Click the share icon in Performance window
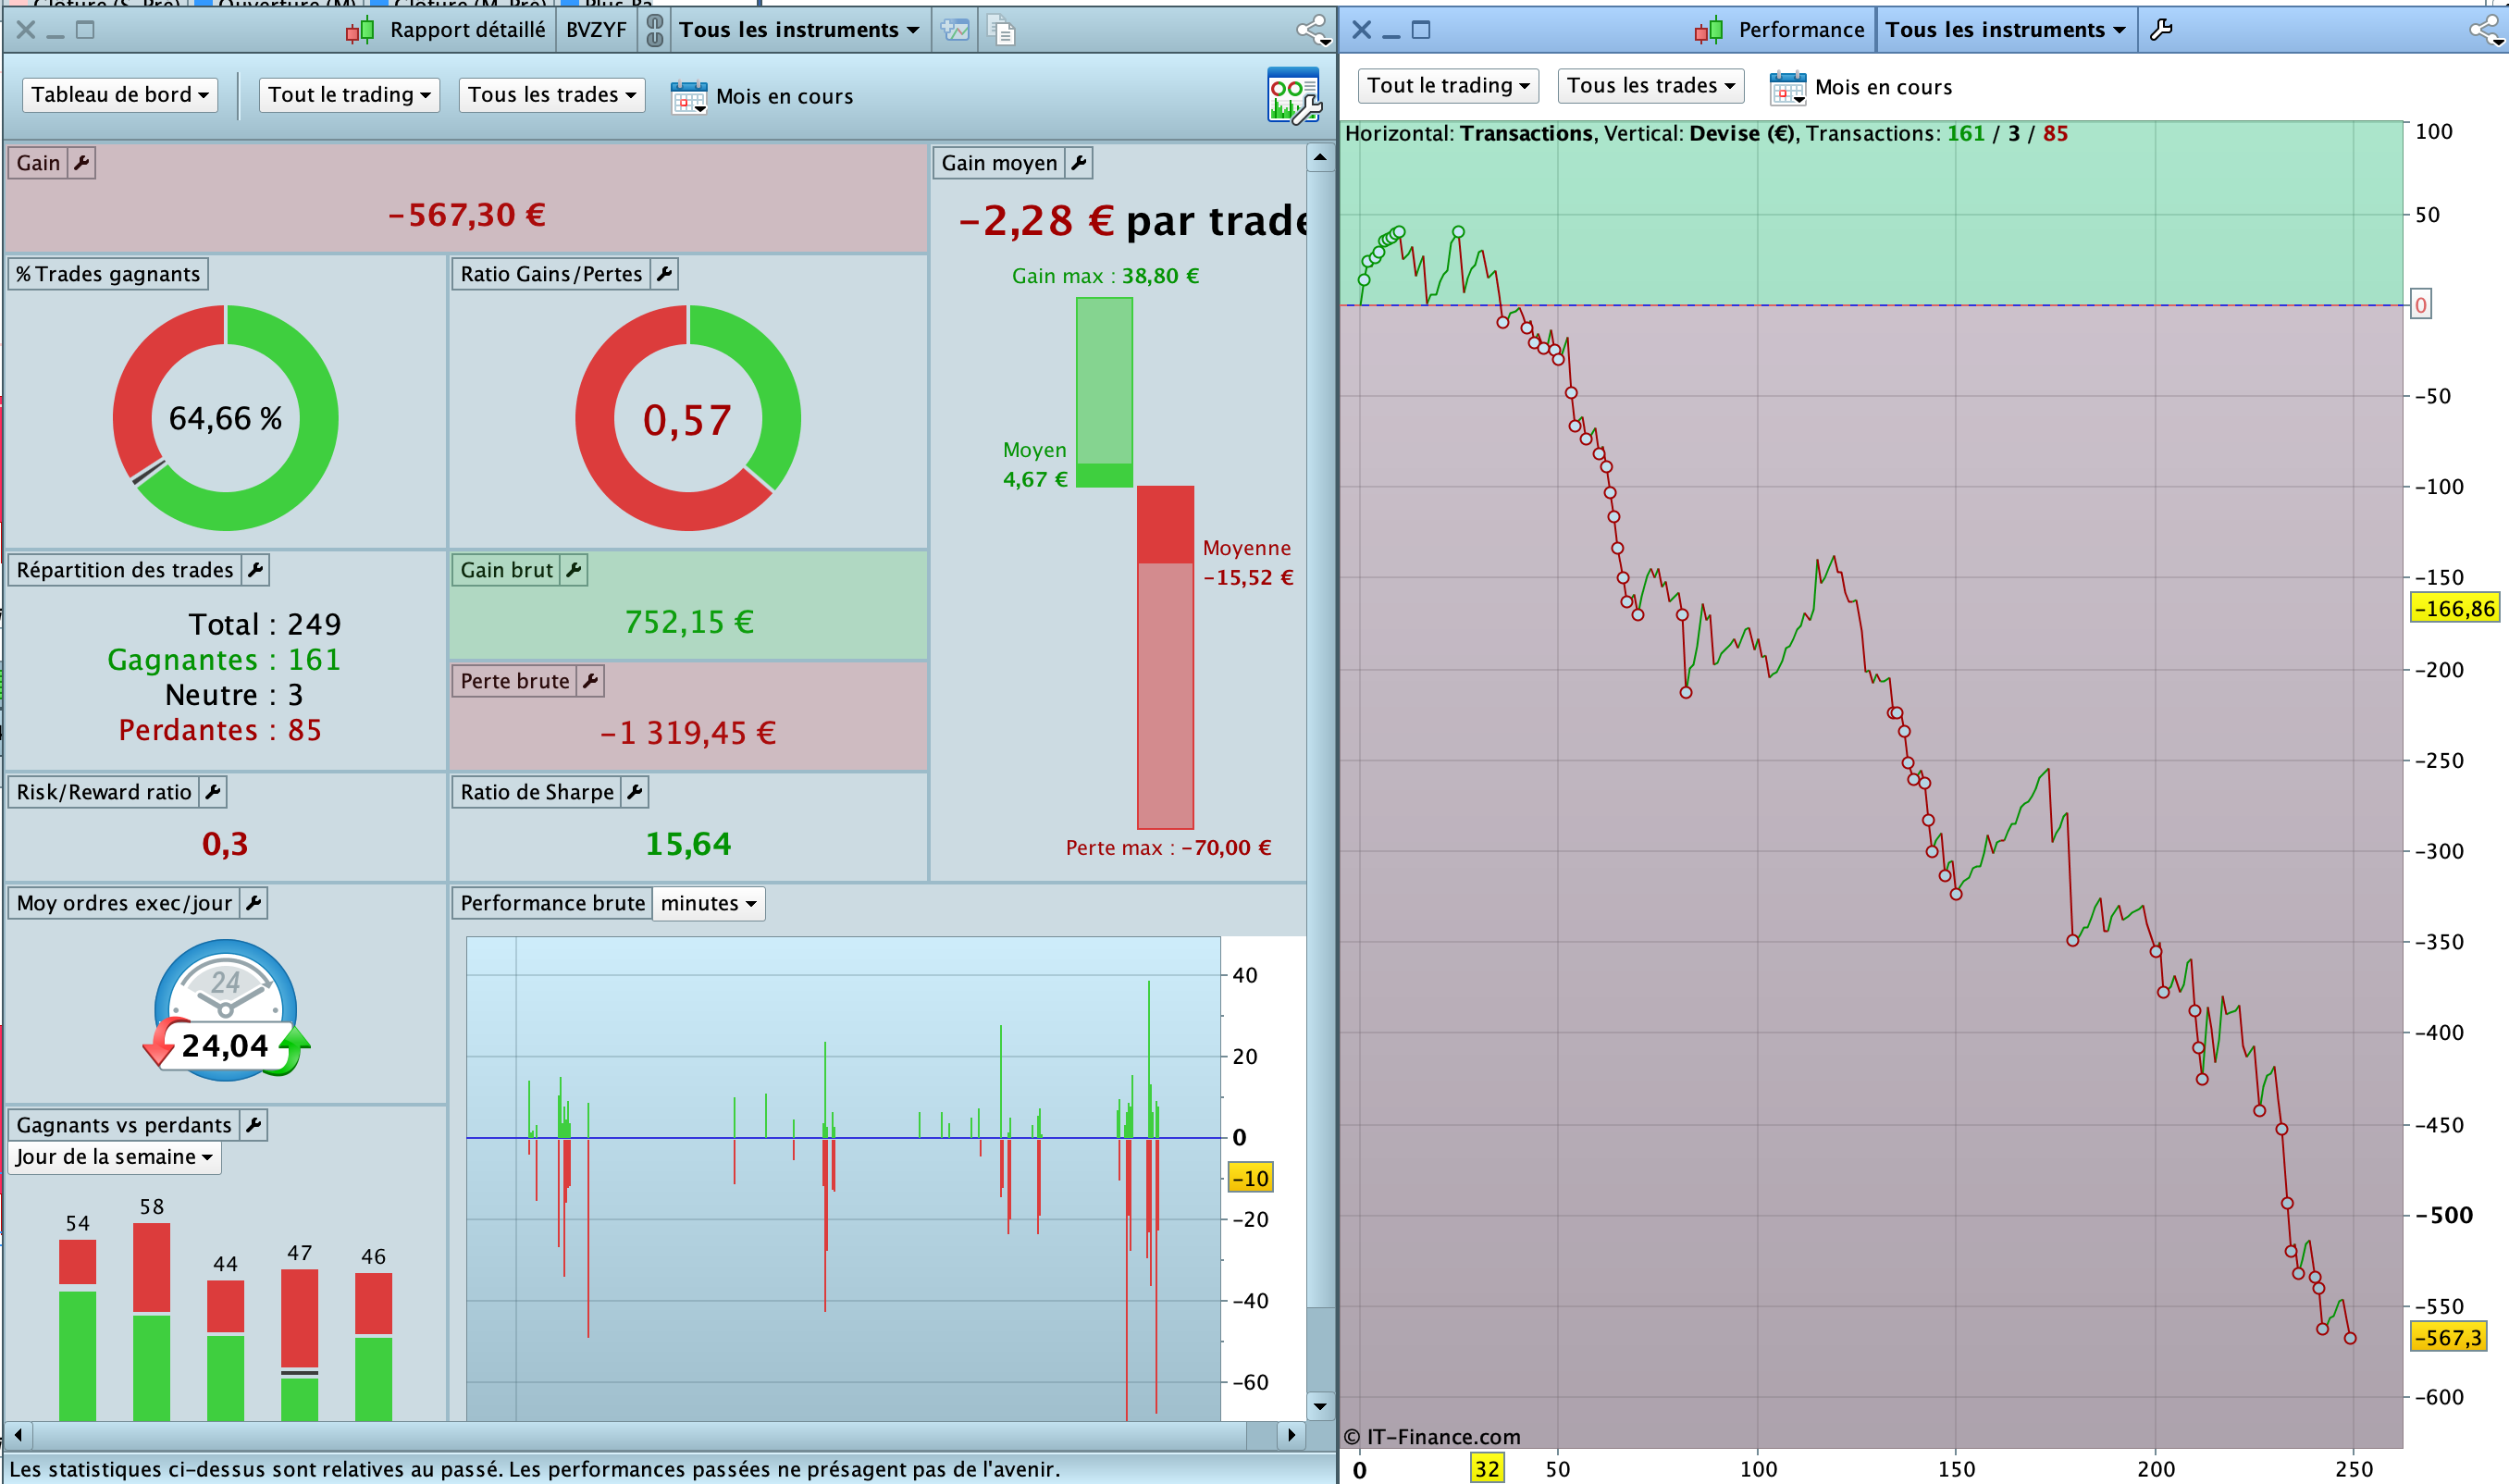The width and height of the screenshot is (2509, 1484). point(2487,30)
